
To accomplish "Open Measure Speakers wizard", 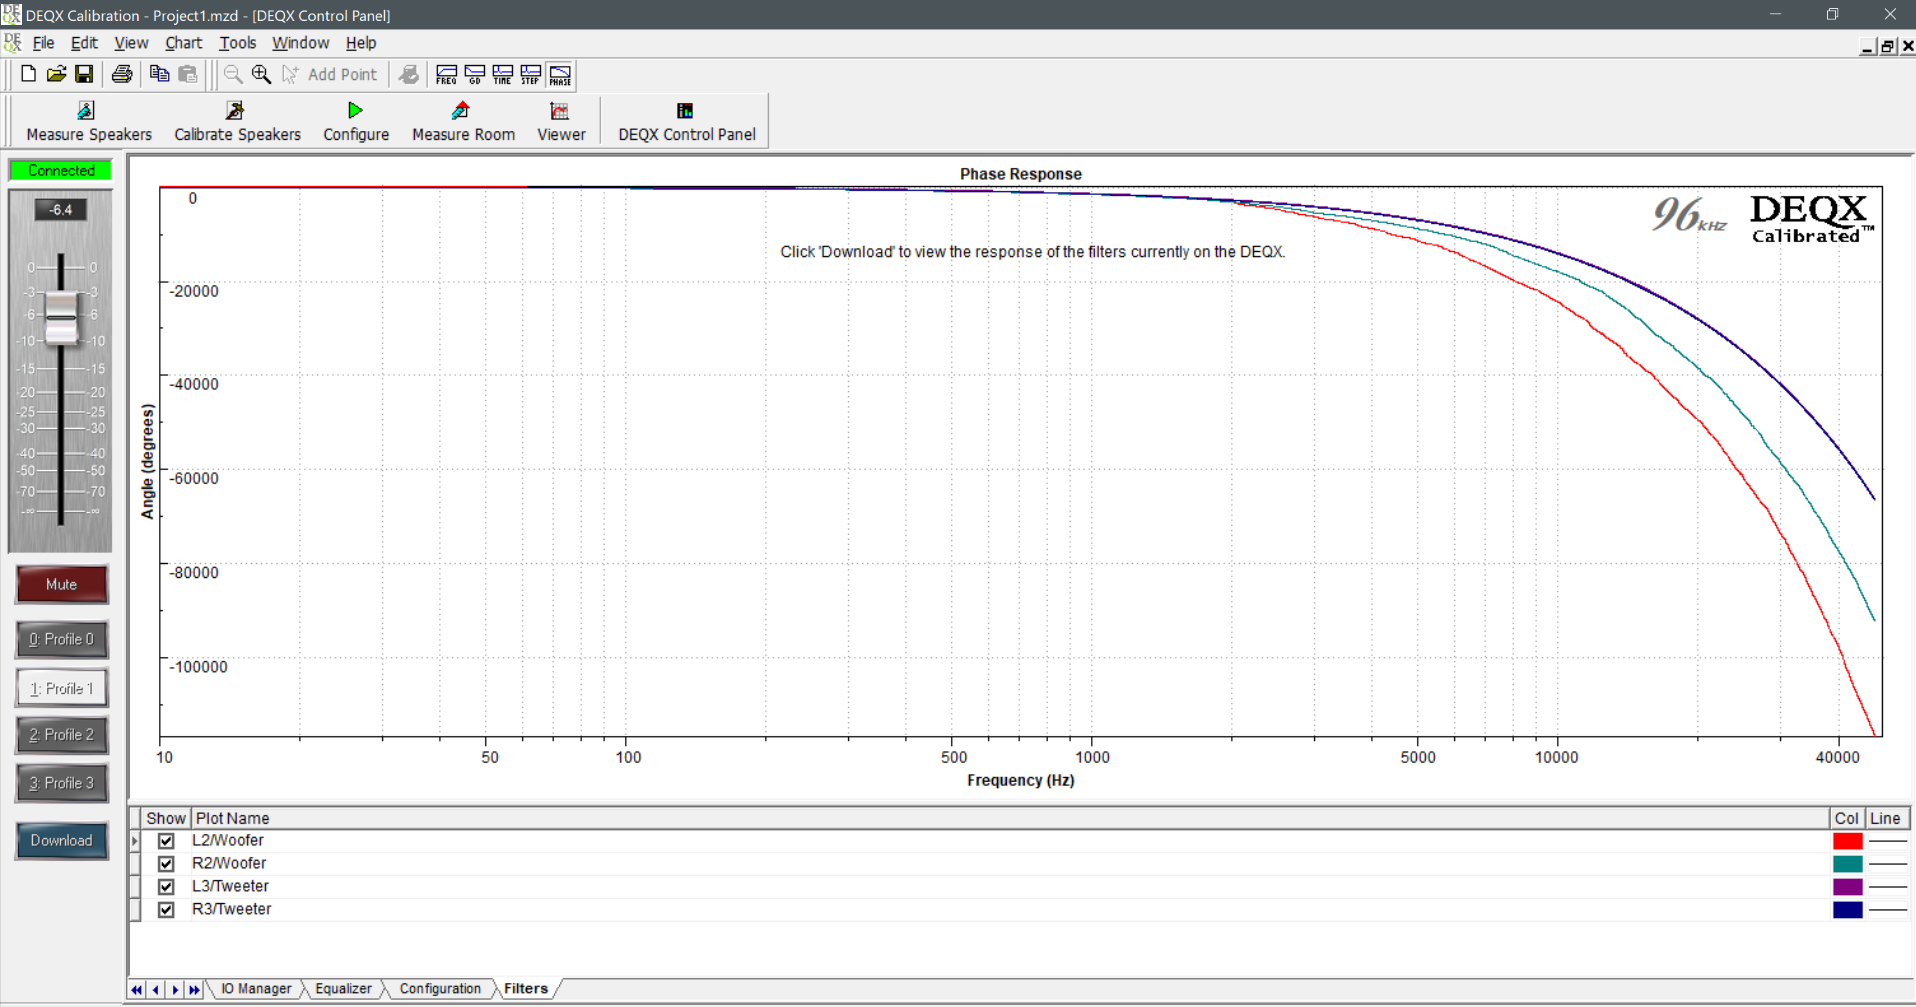I will click(x=88, y=121).
